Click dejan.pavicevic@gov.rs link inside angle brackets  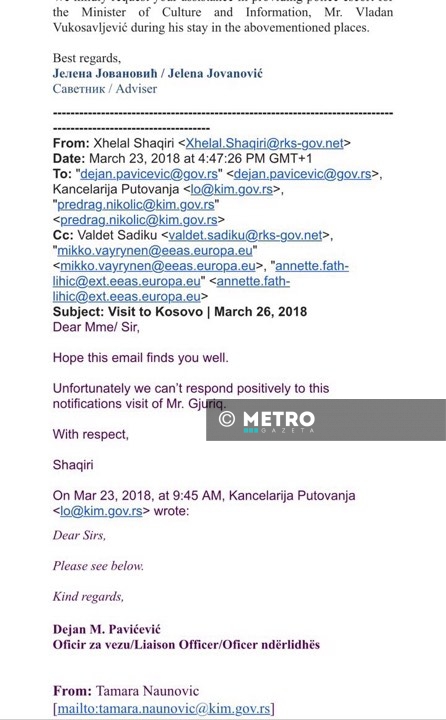pos(303,174)
